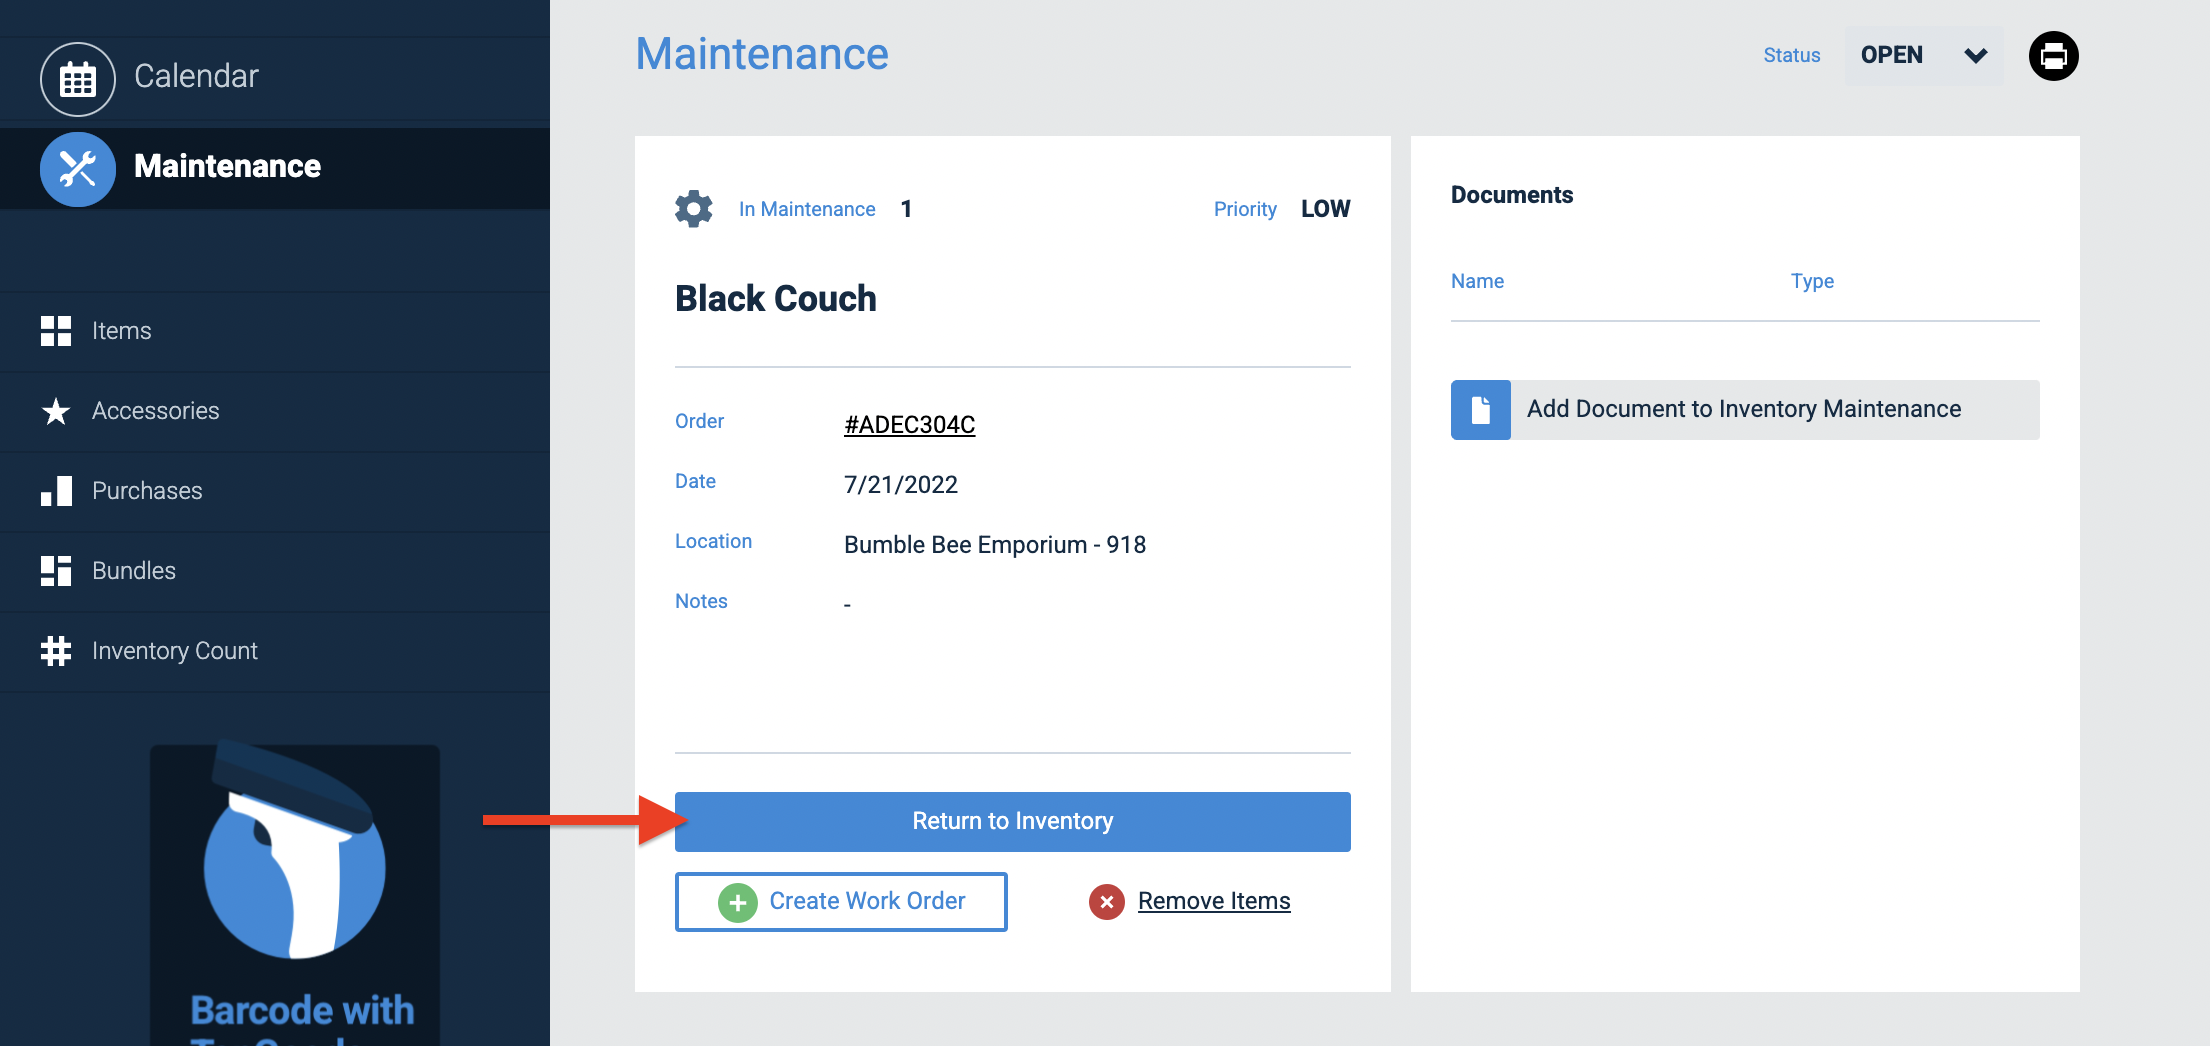2210x1046 pixels.
Task: Click the date 7/21/2022
Action: point(901,485)
